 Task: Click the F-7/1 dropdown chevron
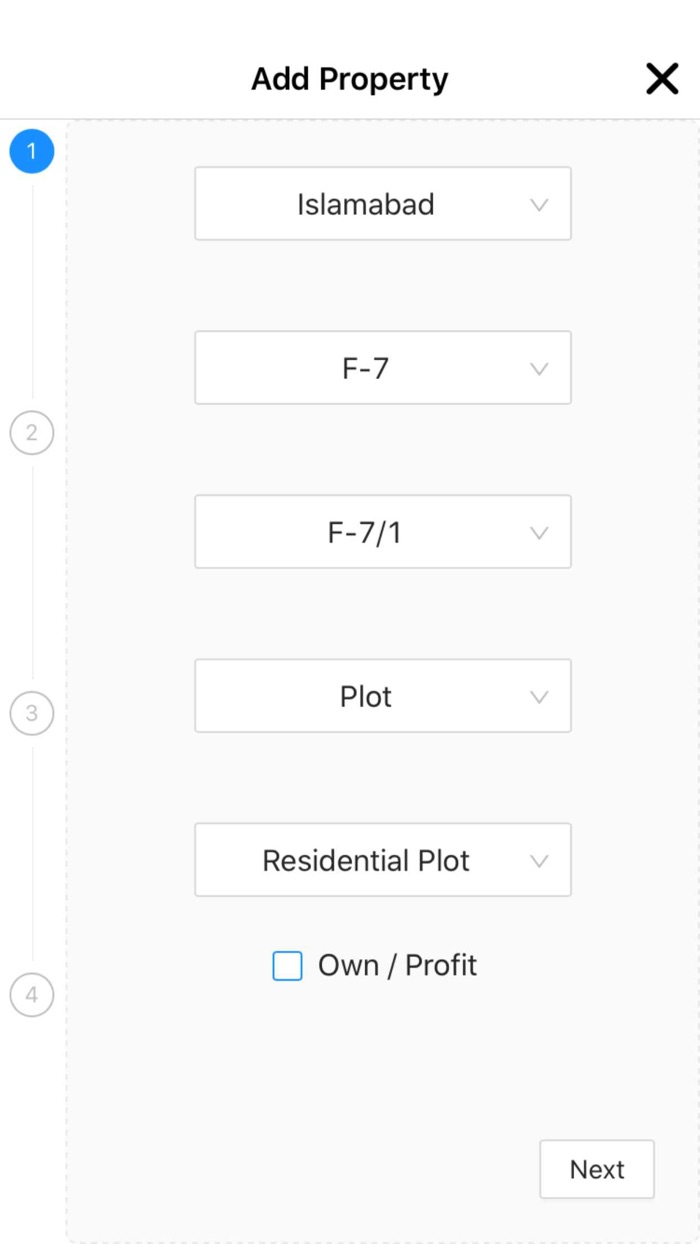tap(539, 532)
